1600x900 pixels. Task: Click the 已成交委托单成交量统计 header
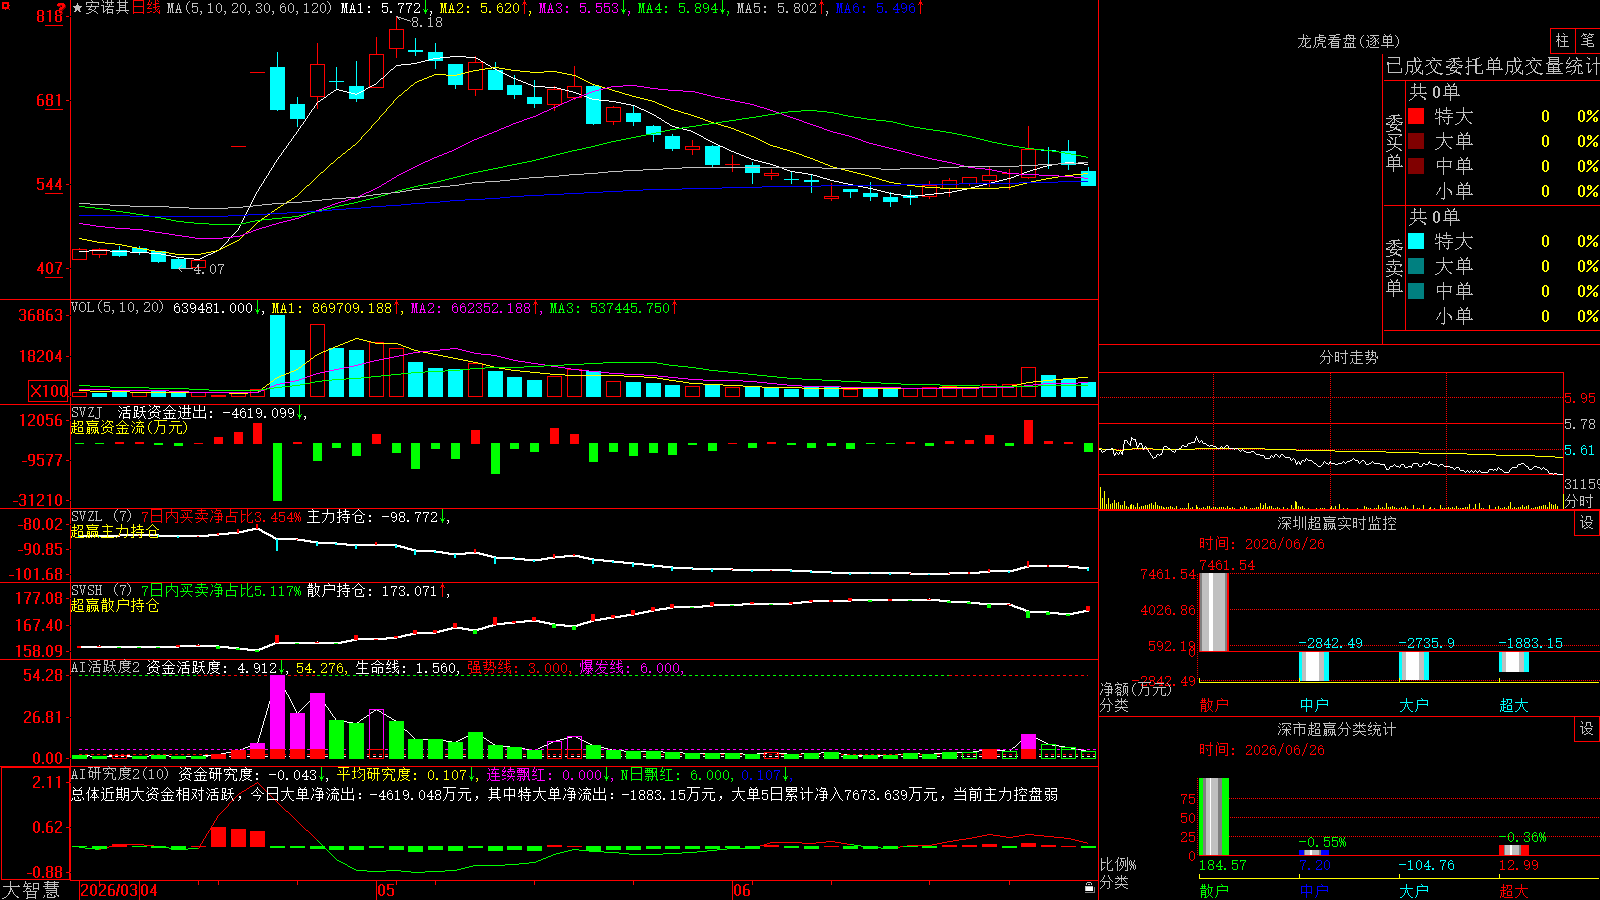pos(1492,66)
